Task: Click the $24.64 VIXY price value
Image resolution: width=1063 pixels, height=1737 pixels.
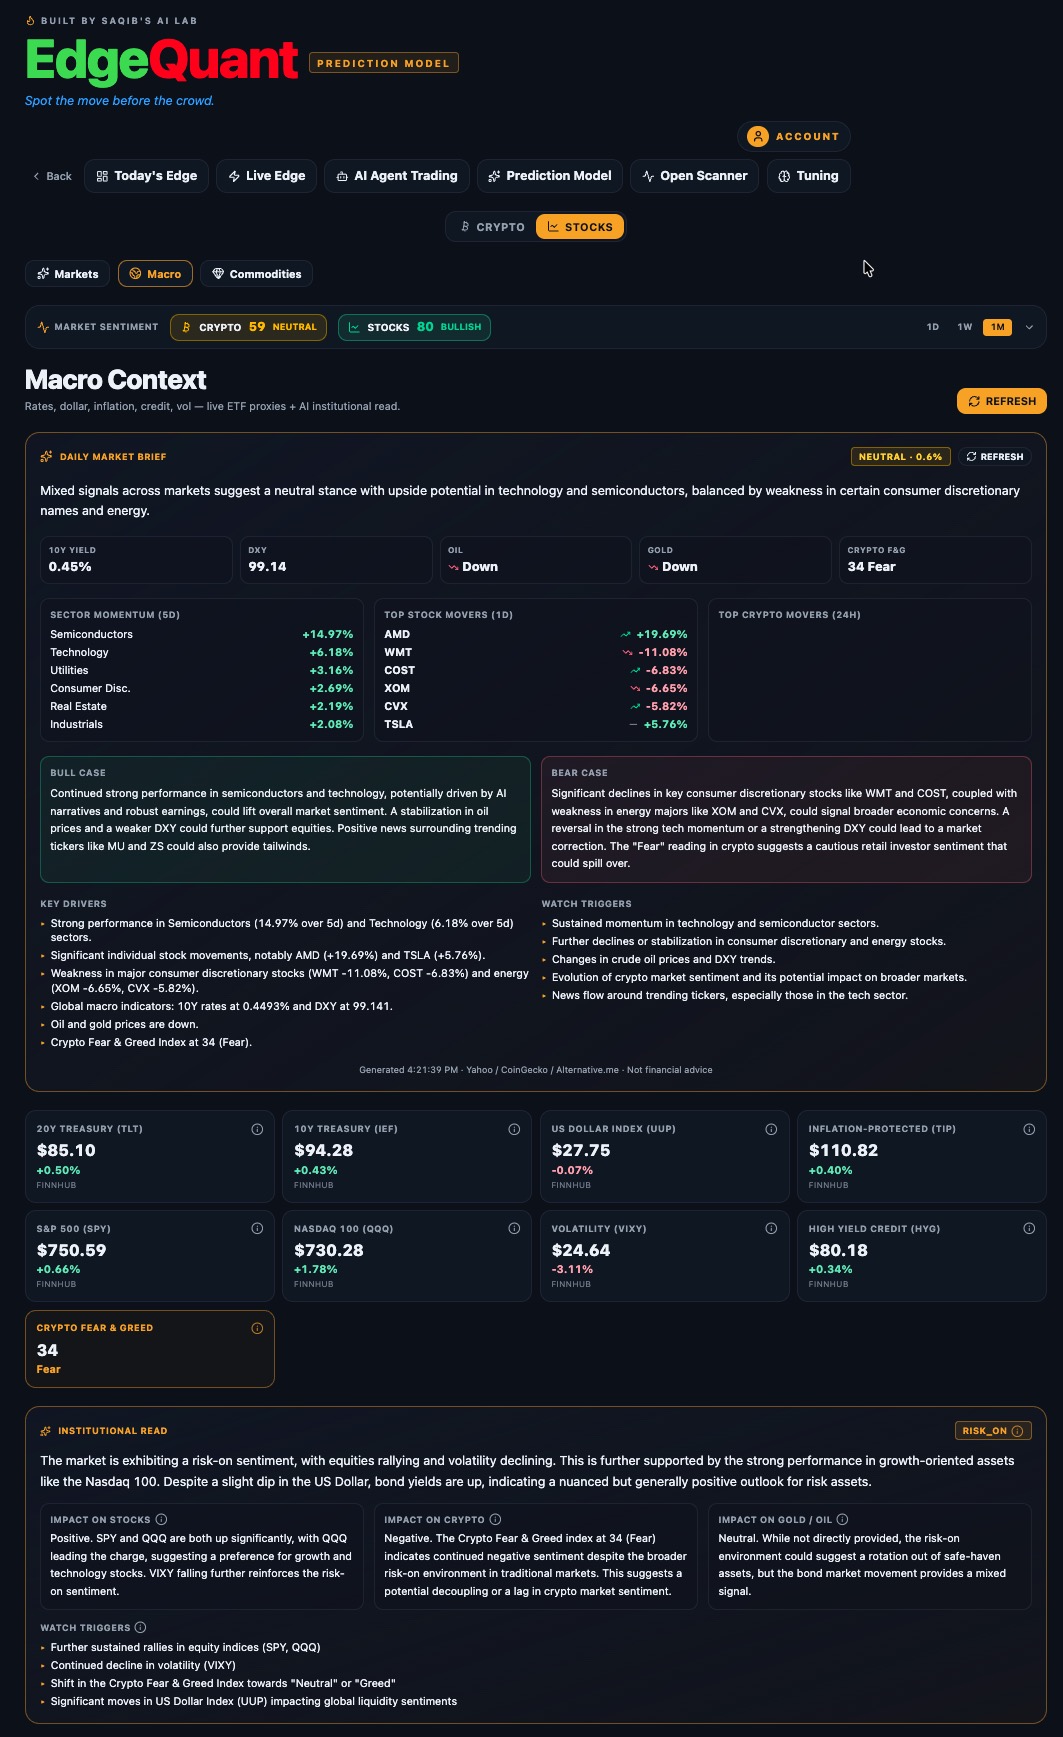Action: coord(581,1250)
